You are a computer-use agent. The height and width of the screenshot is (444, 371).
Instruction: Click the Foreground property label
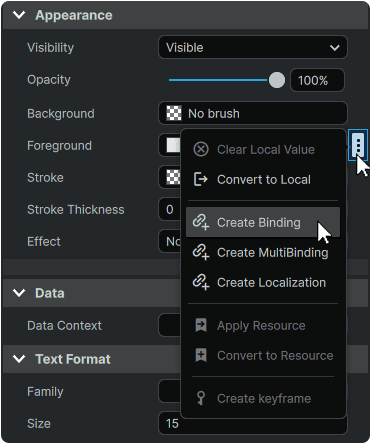click(59, 146)
